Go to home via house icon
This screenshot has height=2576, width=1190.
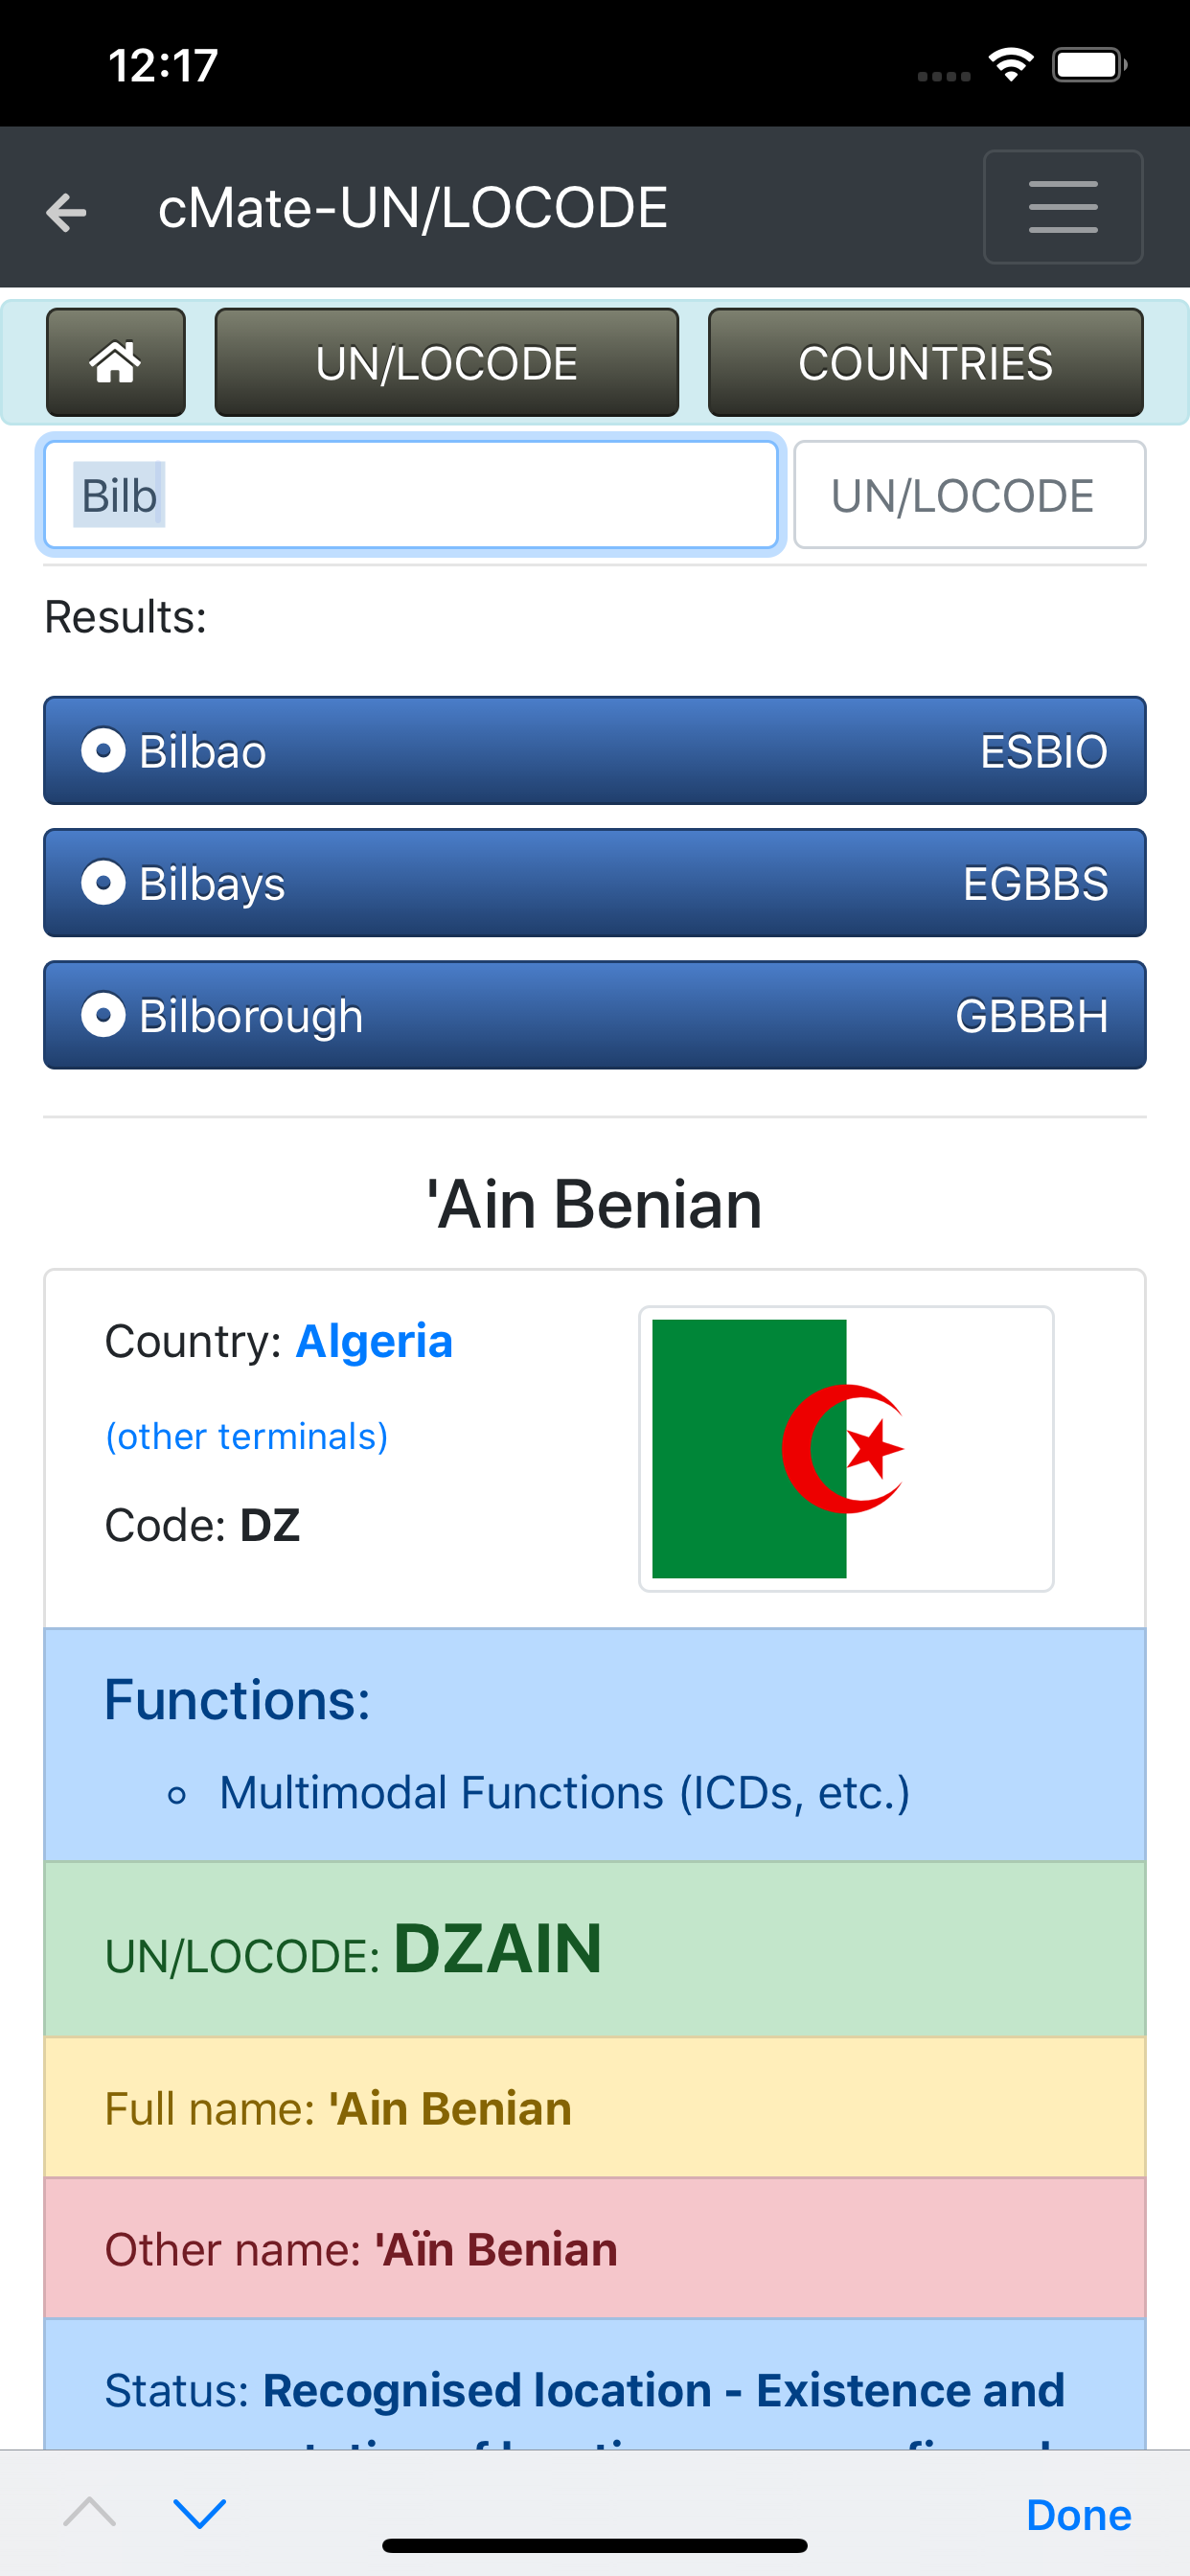click(116, 362)
